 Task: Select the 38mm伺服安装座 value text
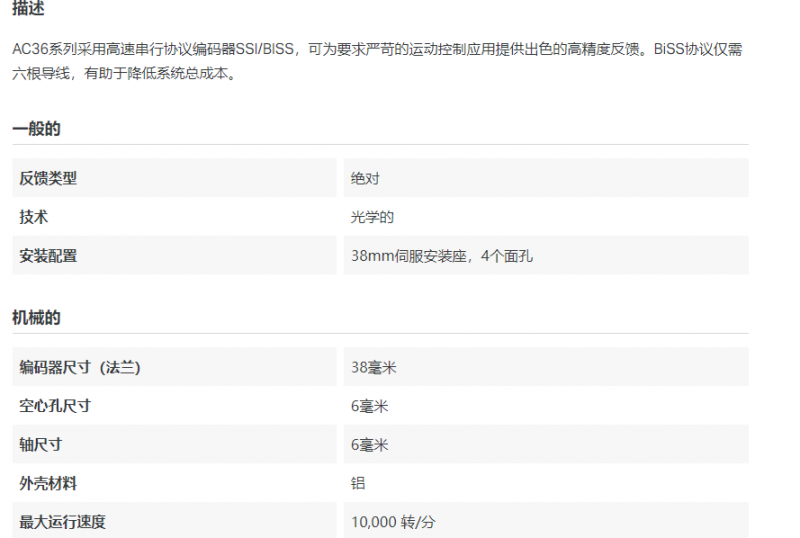[x=442, y=256]
